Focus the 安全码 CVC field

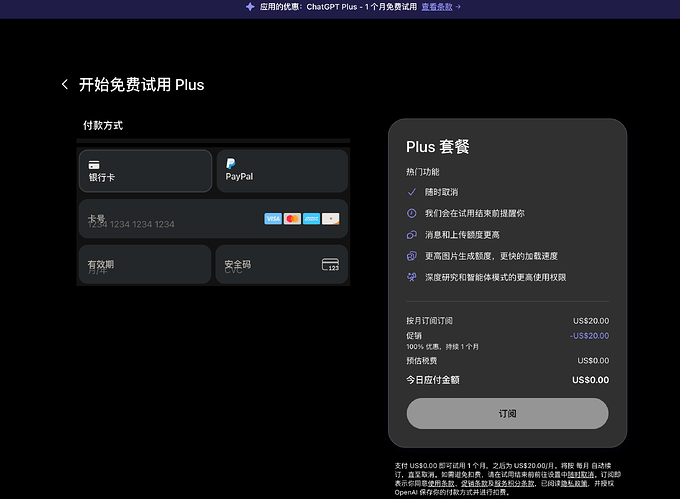282,264
